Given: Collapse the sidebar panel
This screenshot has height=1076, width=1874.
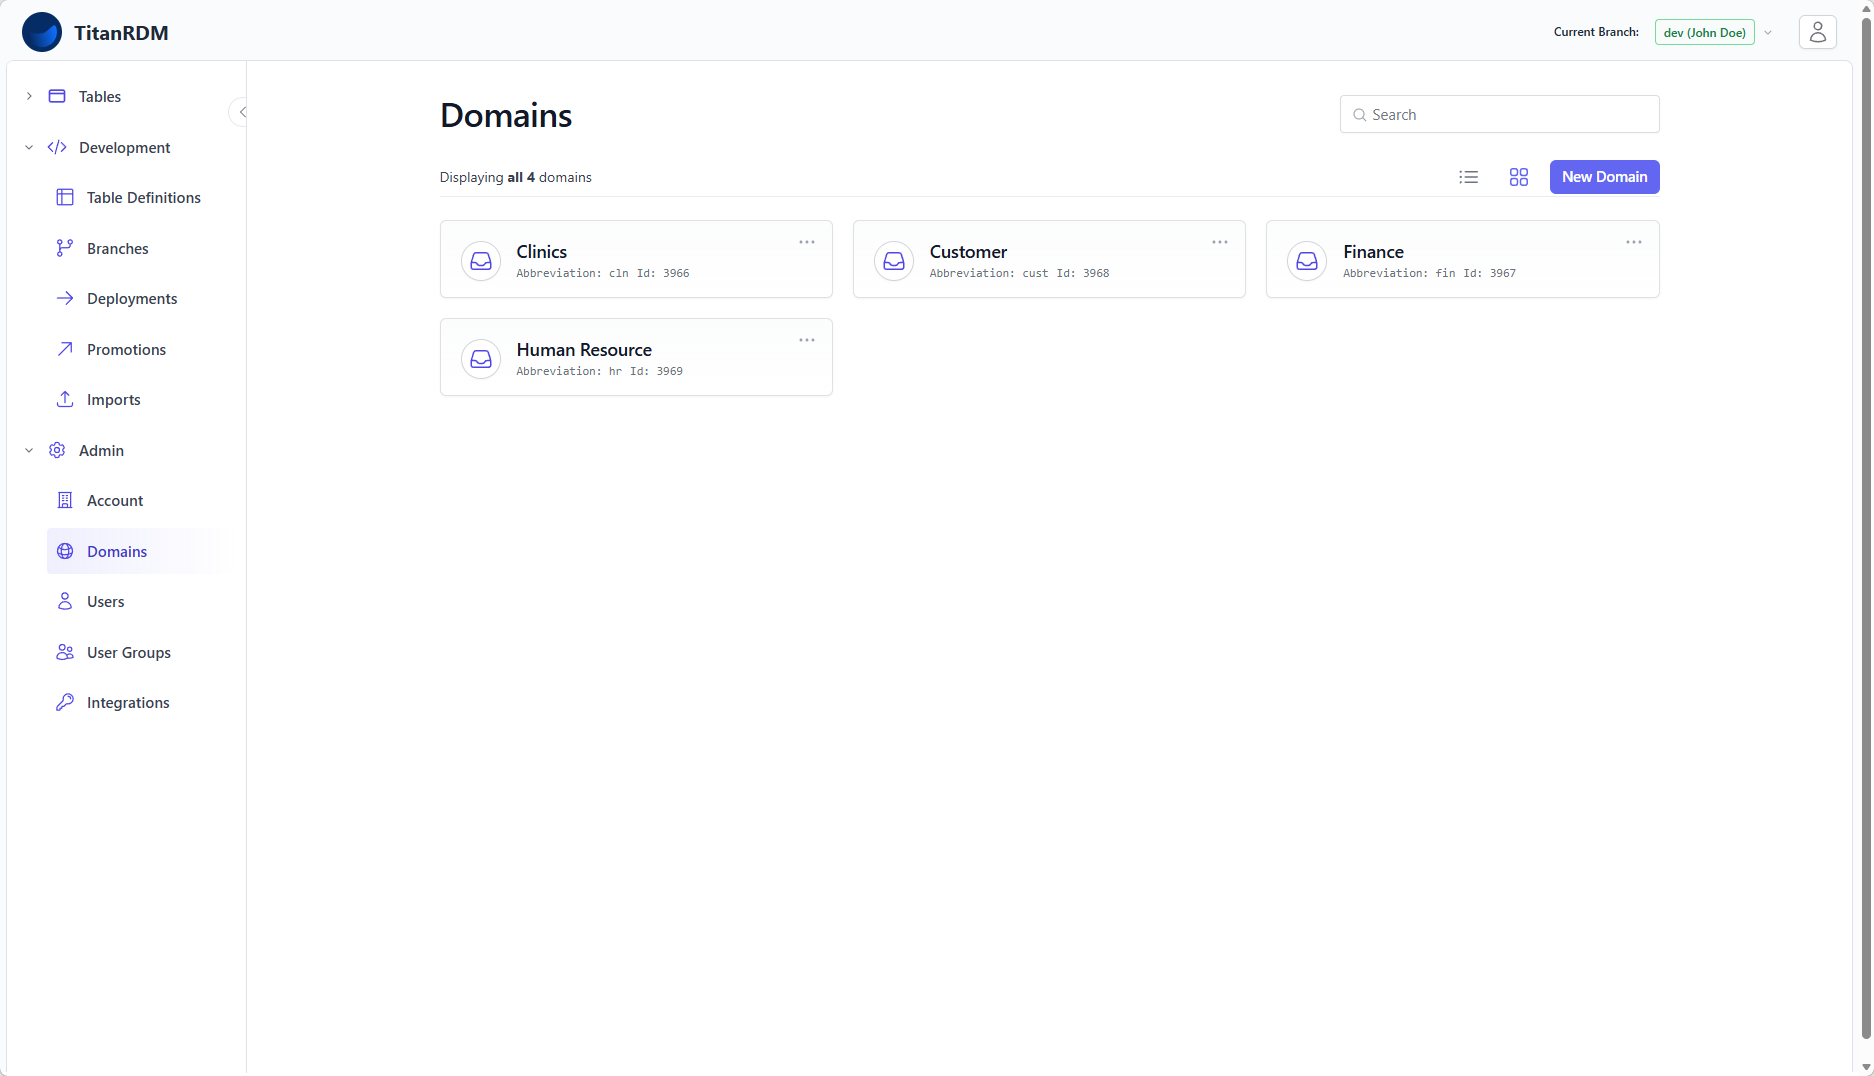Looking at the screenshot, I should tap(241, 112).
